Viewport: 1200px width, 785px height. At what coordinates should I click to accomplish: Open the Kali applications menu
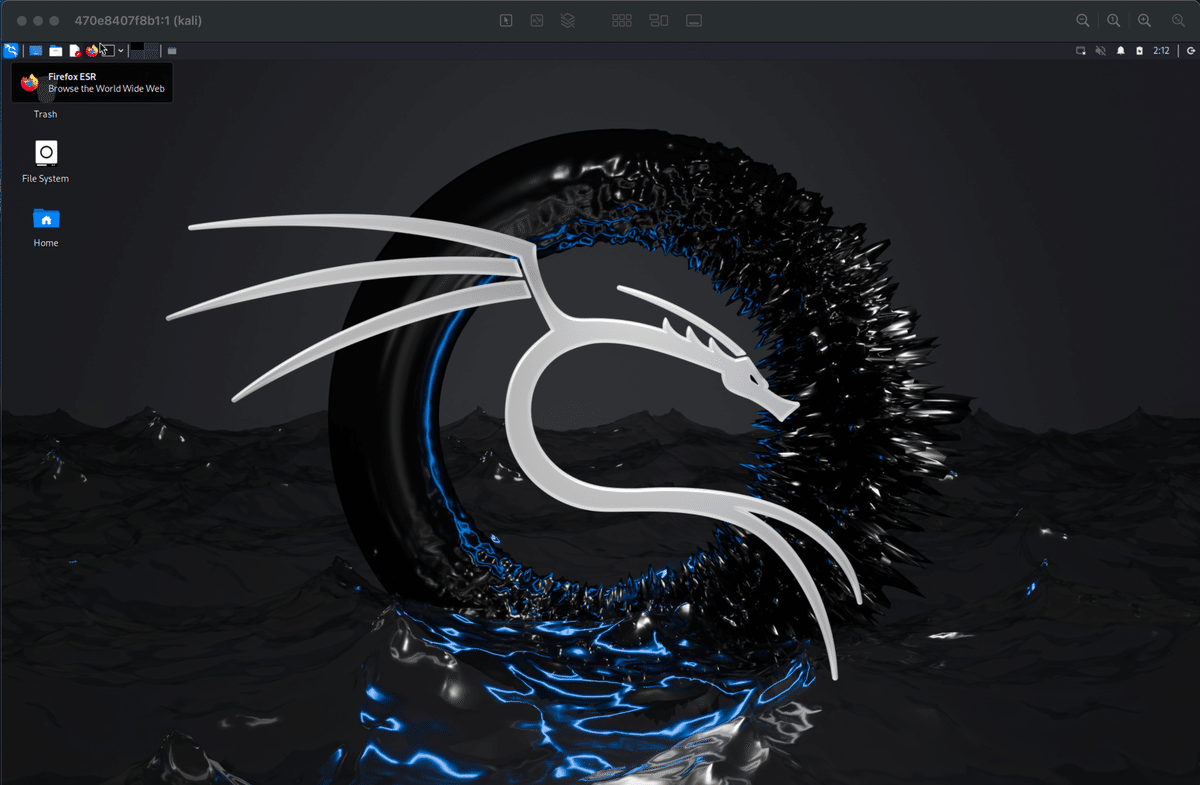pyautogui.click(x=11, y=50)
